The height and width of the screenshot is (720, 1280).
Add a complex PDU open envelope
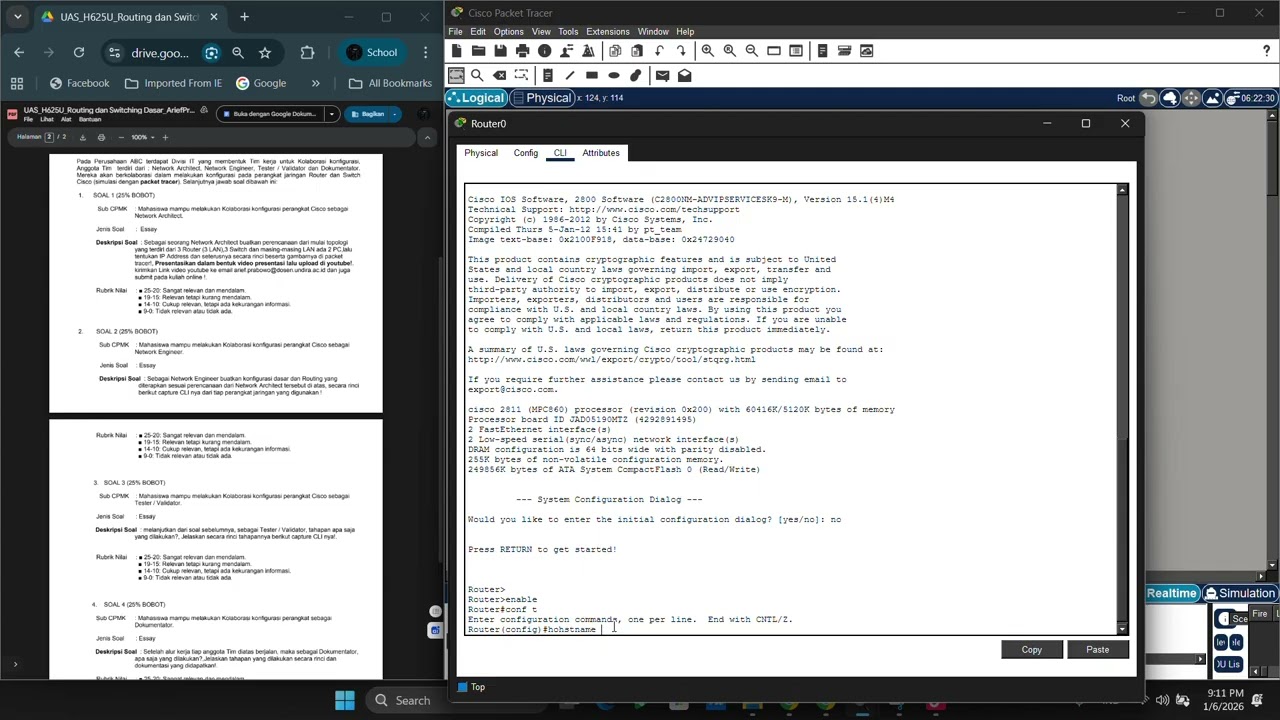click(684, 75)
